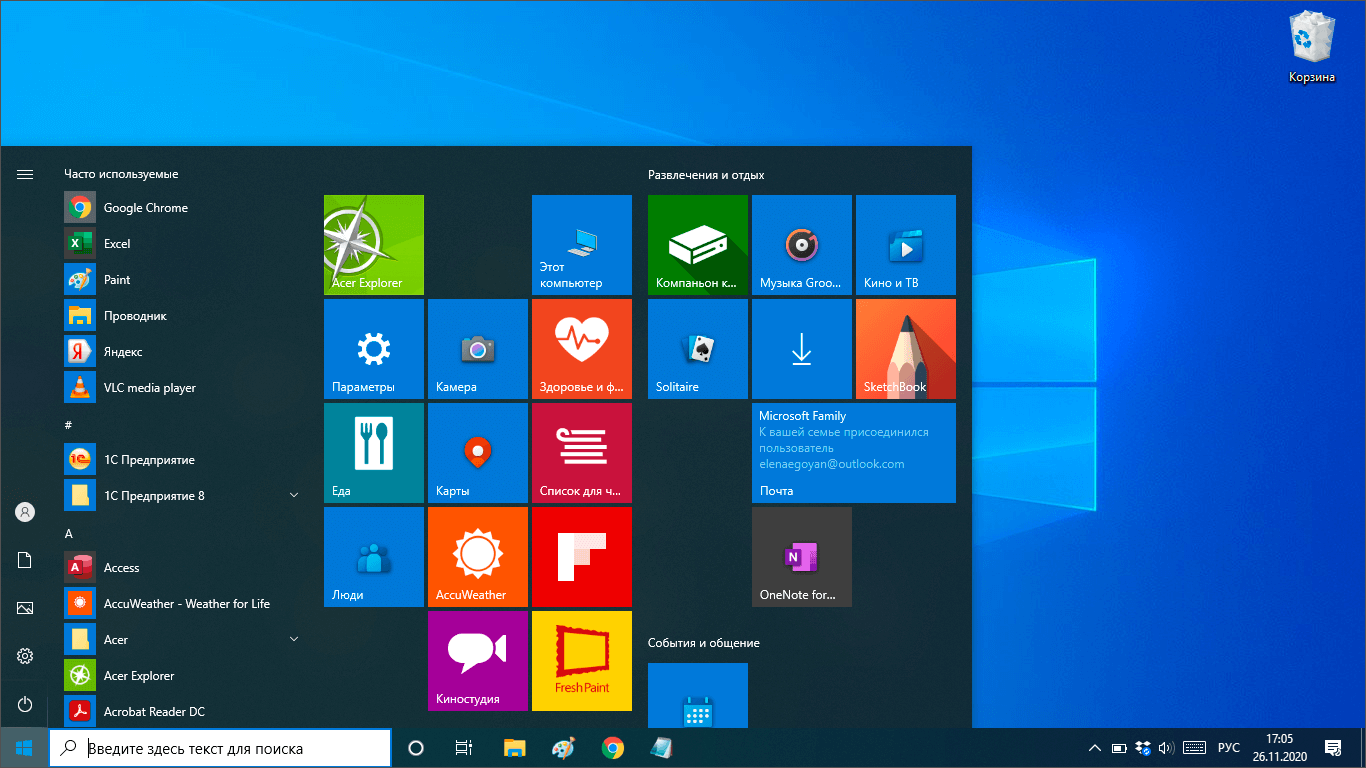Open VLC media player from list
Viewport: 1366px width, 768px height.
point(150,388)
